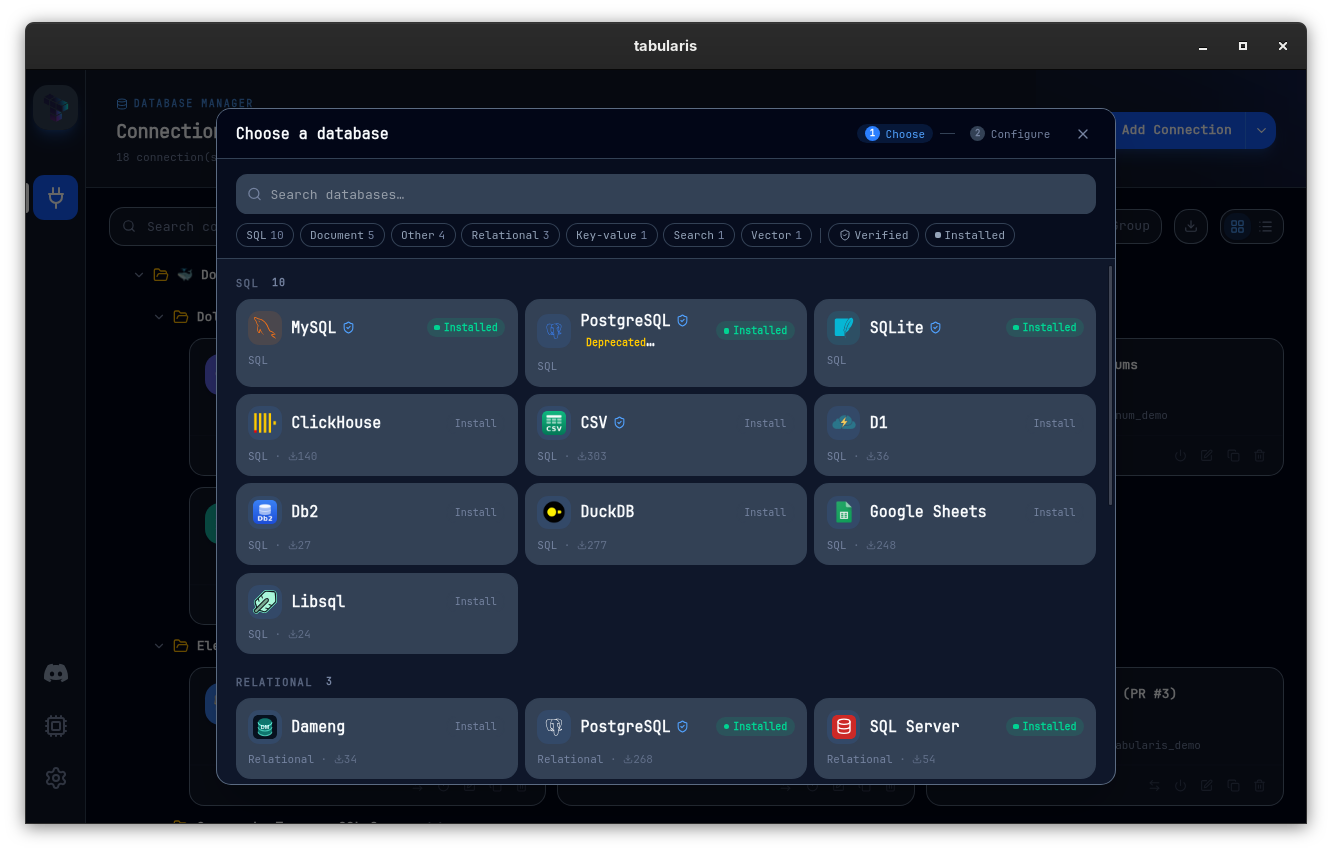Click the swap arrows icon on the PR #3 card
This screenshot has height=852, width=1332.
(1154, 786)
